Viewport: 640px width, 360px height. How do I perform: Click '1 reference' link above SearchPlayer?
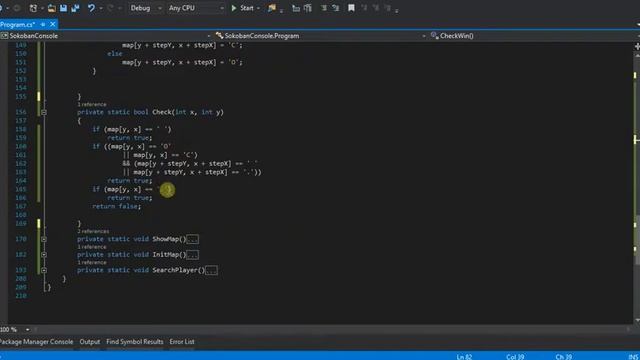(92, 262)
